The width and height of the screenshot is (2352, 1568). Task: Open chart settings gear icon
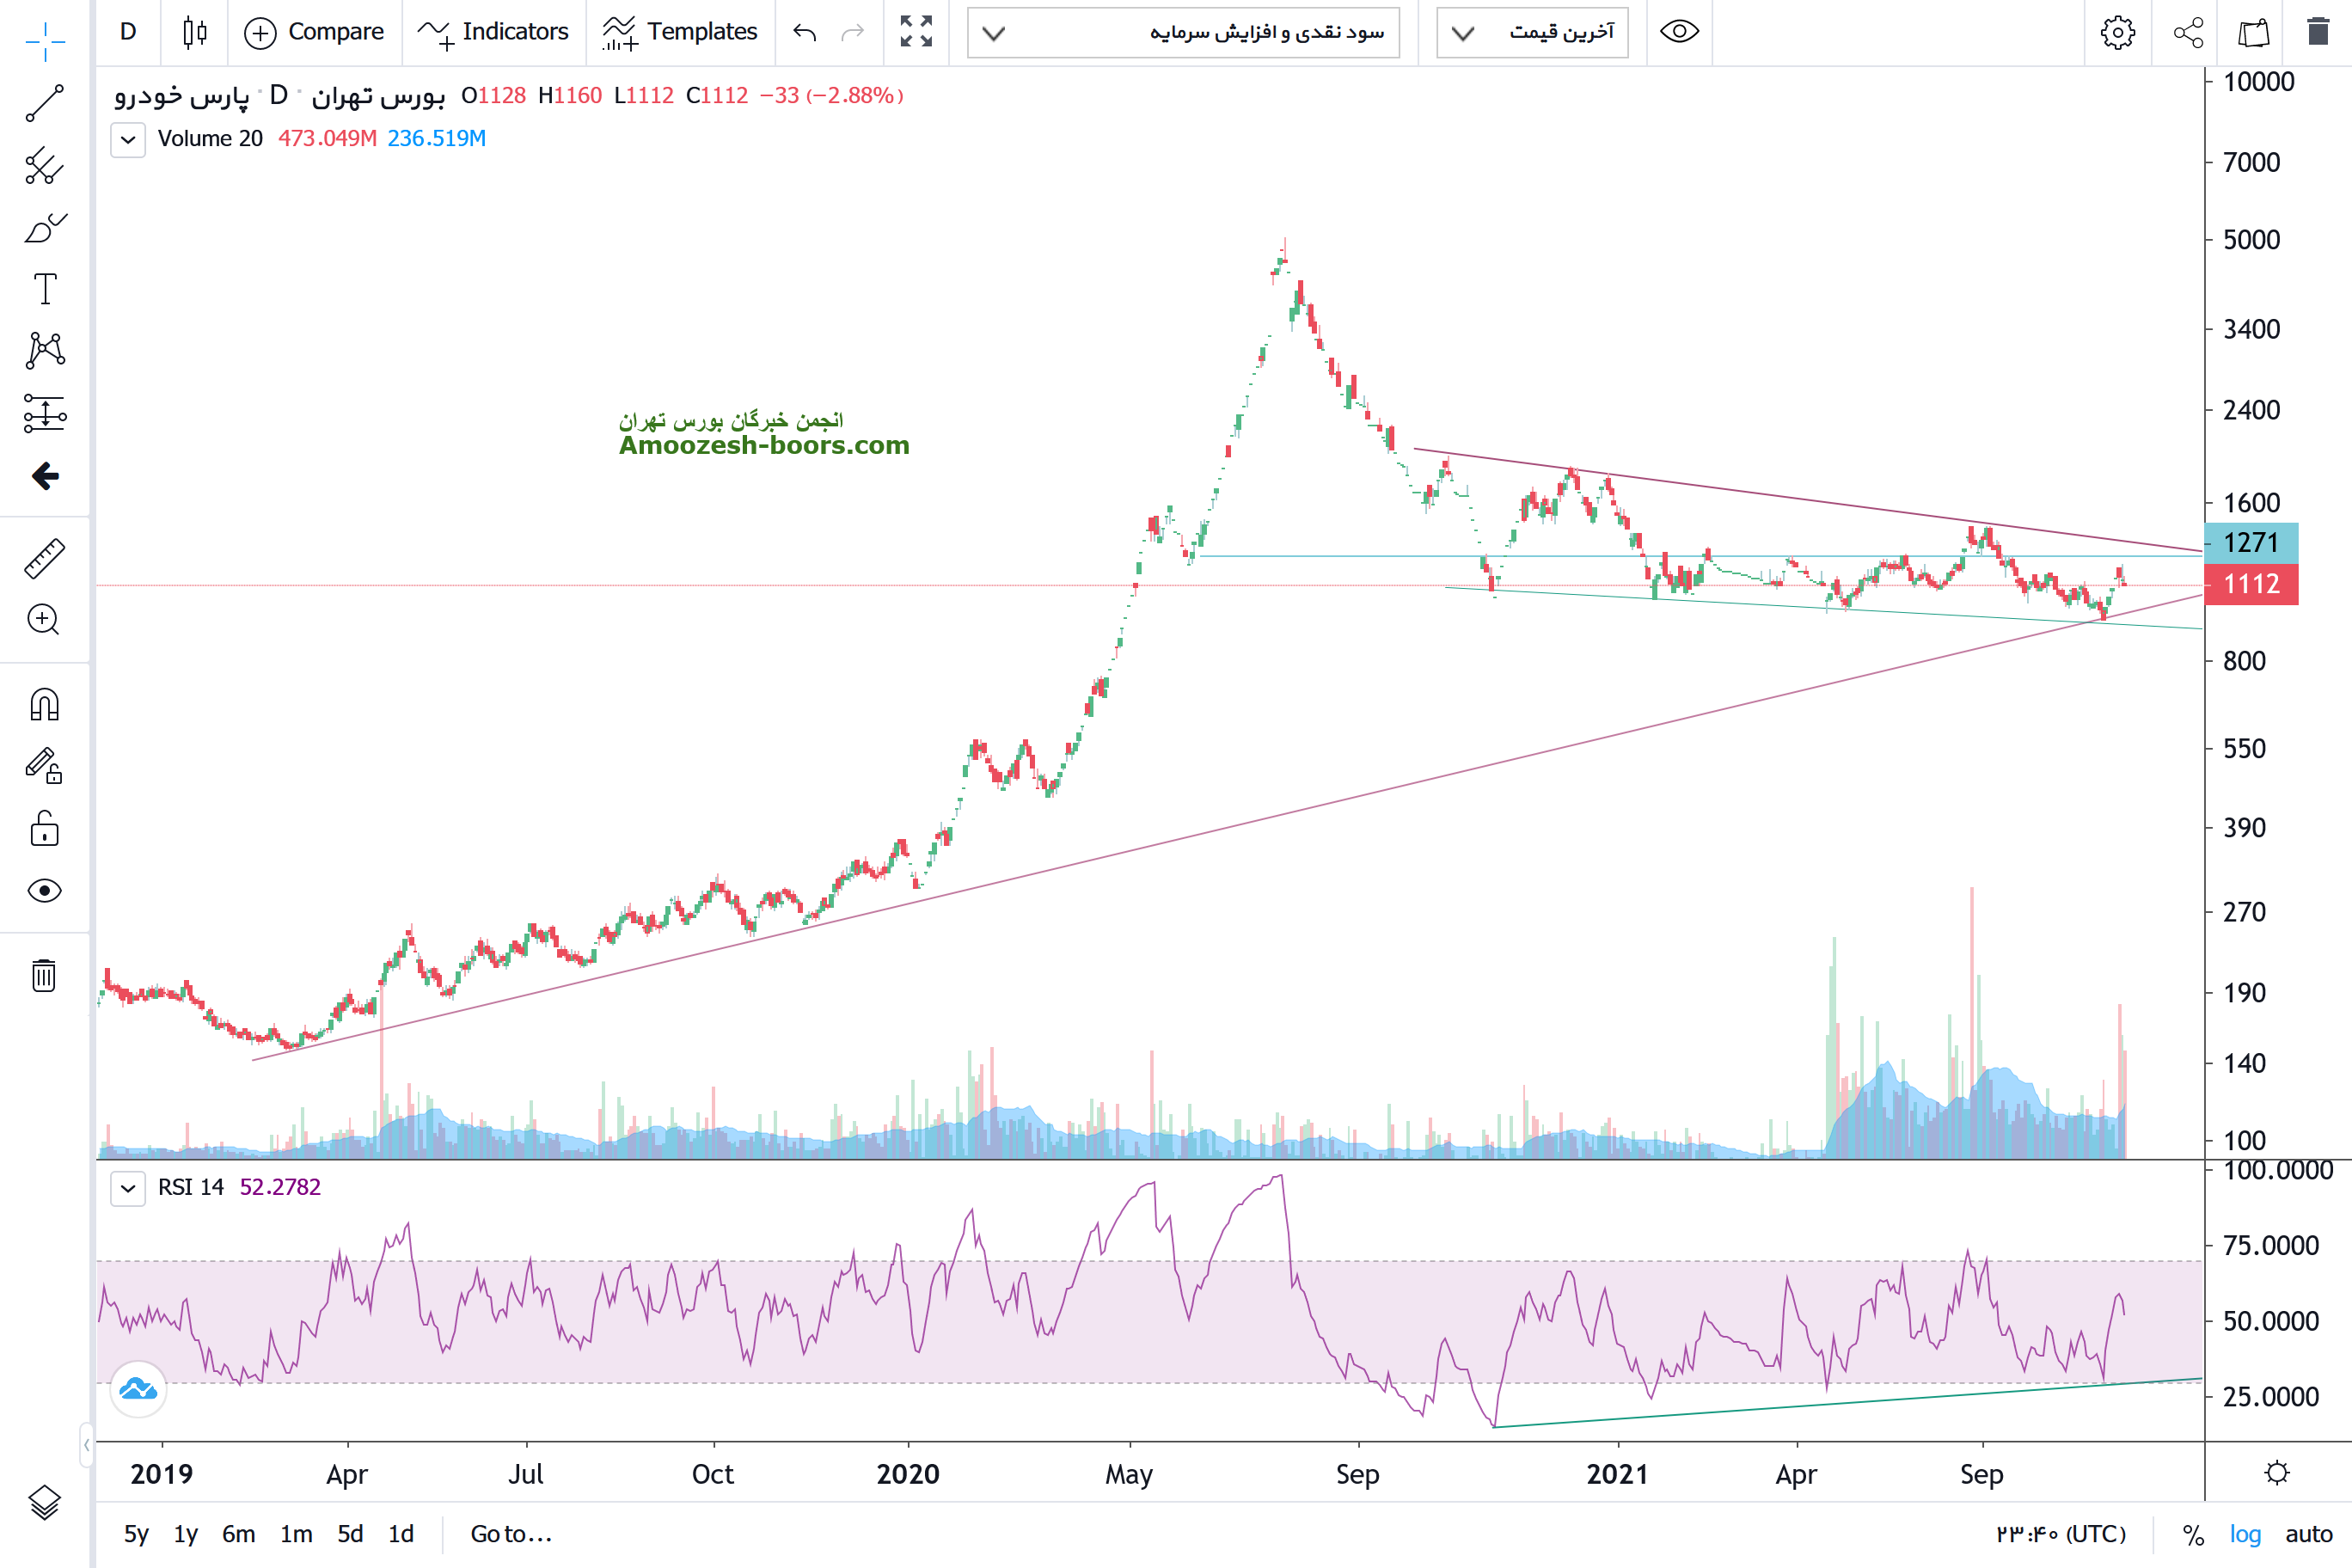2116,32
